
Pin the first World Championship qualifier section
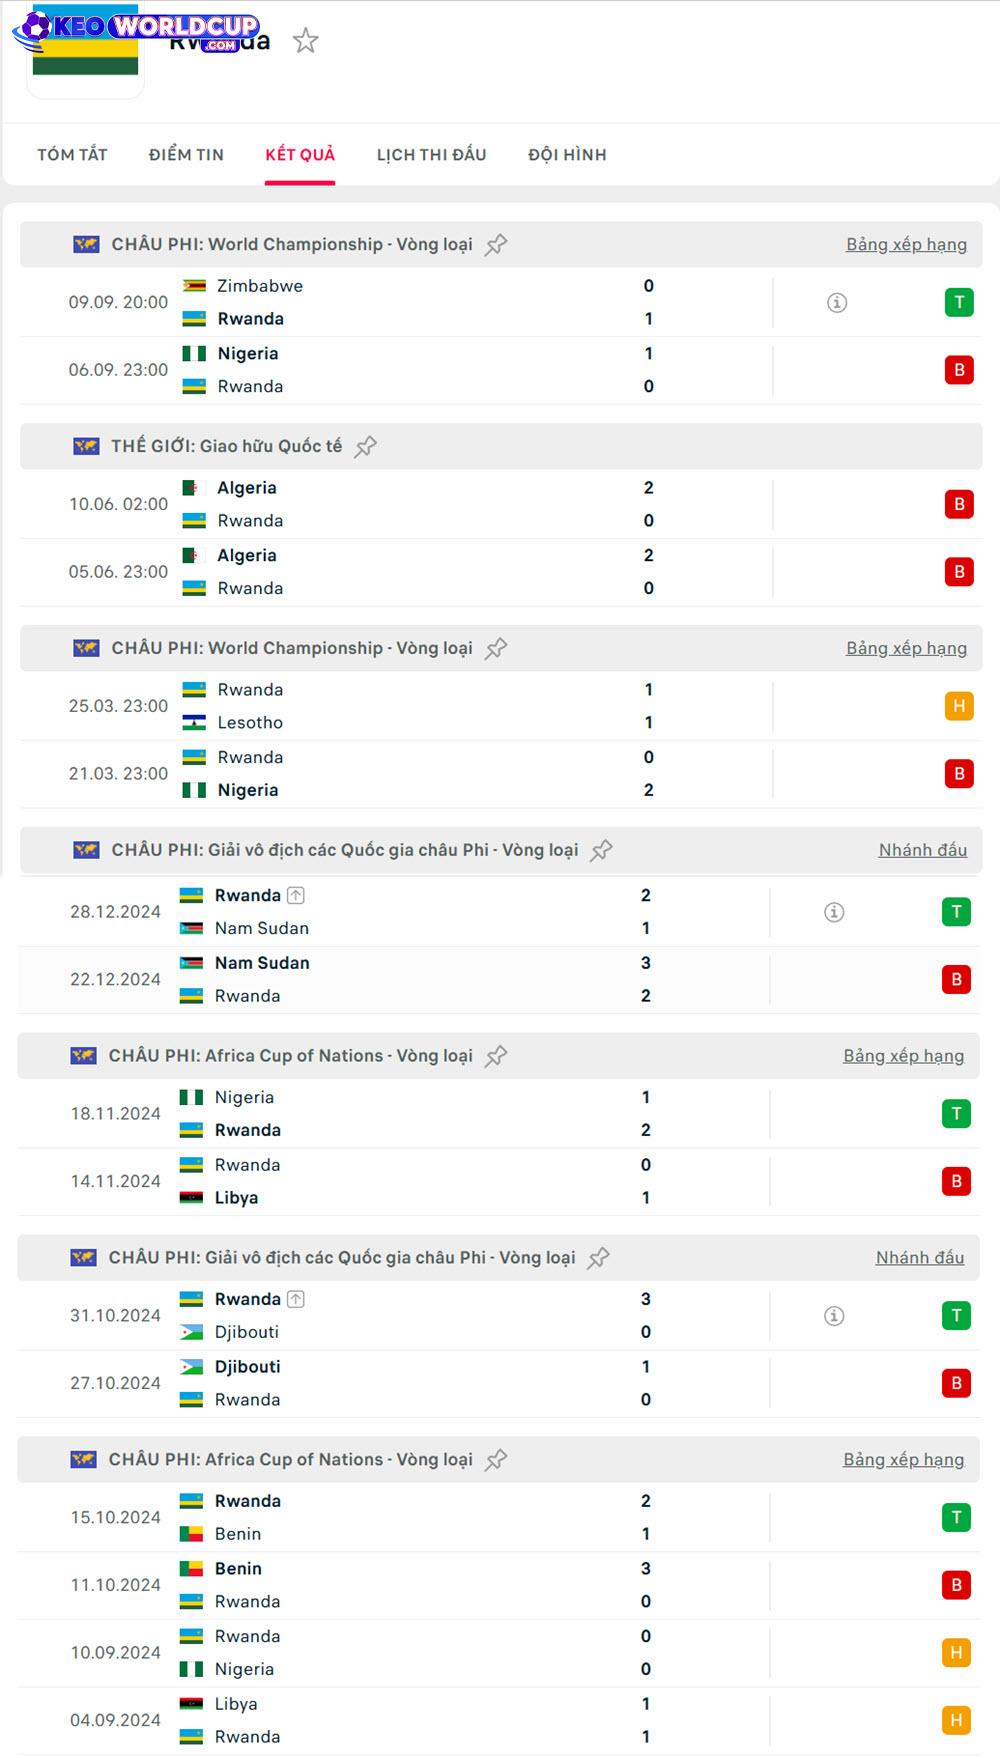coord(496,245)
